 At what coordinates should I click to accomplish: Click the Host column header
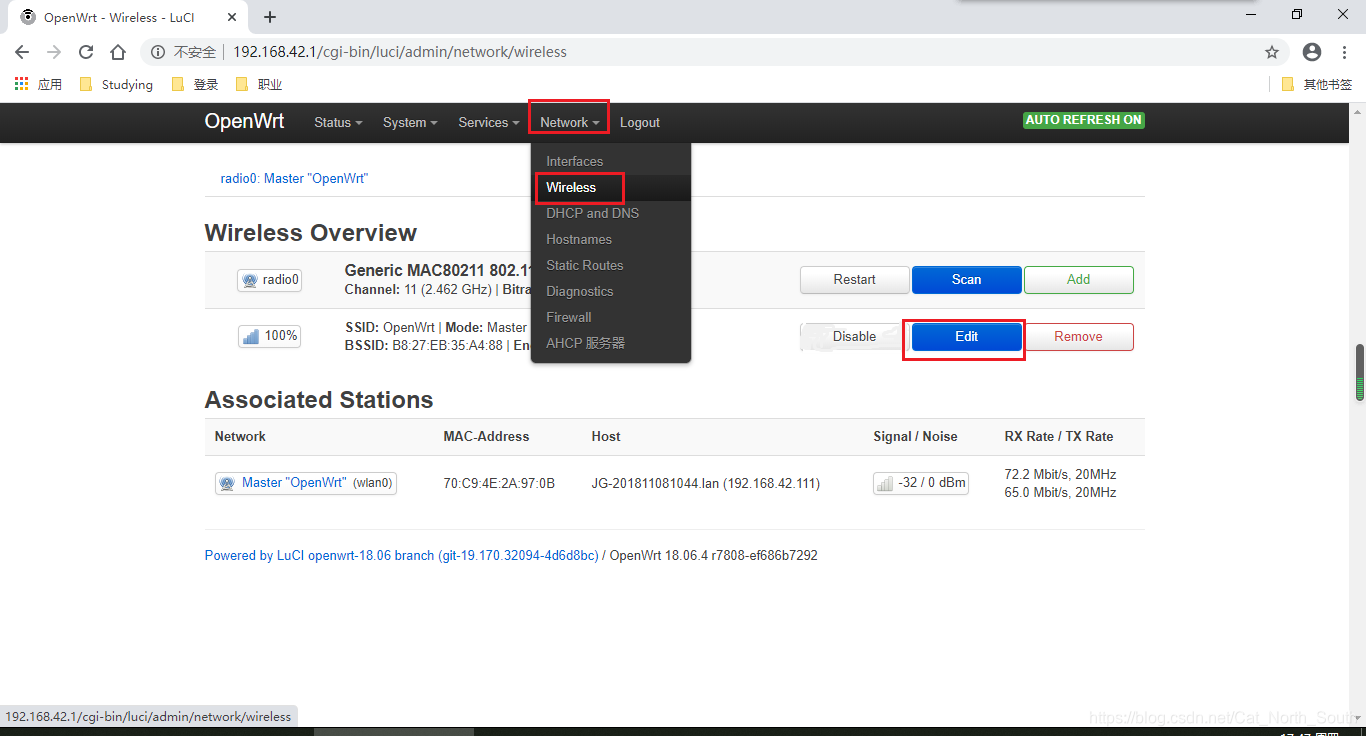pyautogui.click(x=606, y=437)
